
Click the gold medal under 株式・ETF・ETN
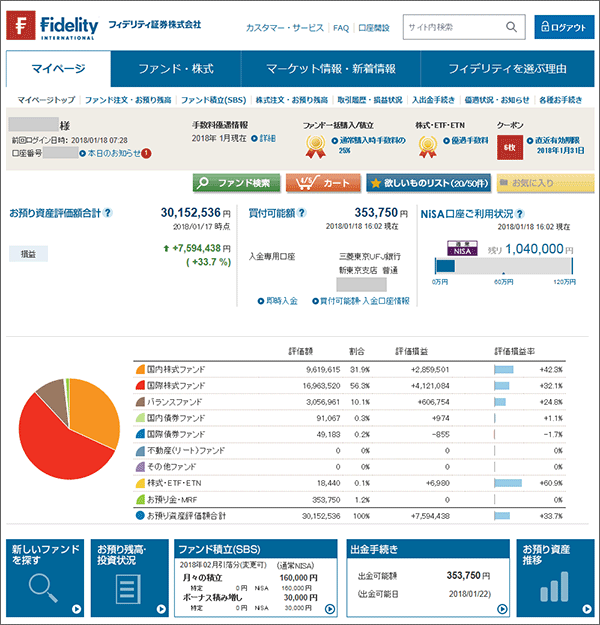point(427,146)
